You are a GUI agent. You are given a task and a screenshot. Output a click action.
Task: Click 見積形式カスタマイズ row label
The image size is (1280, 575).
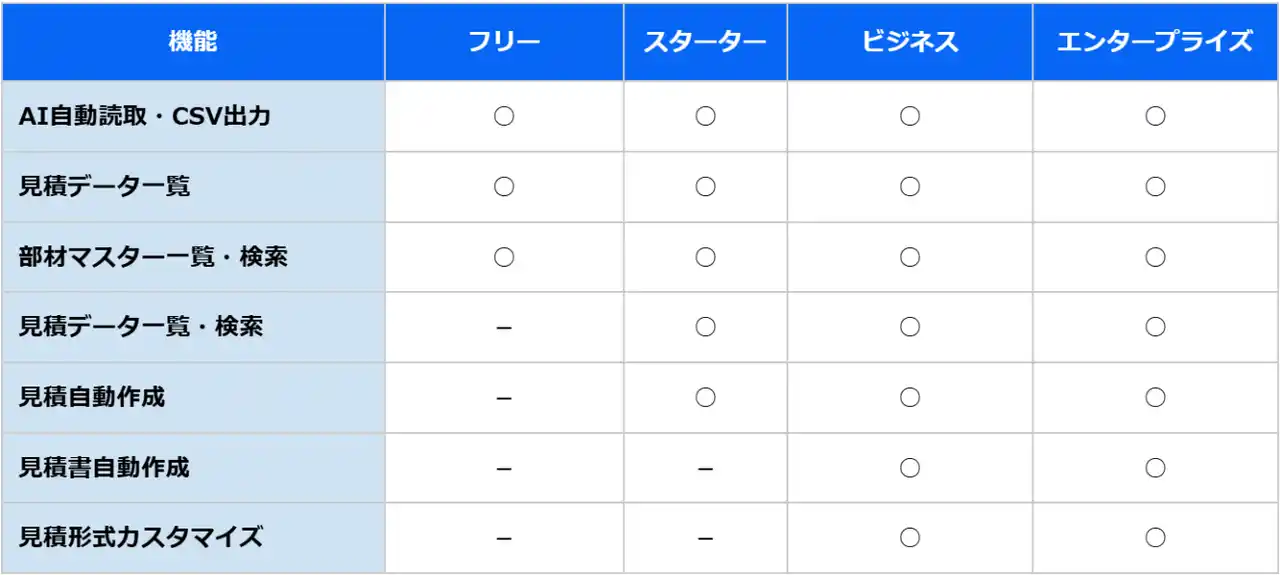pos(141,537)
